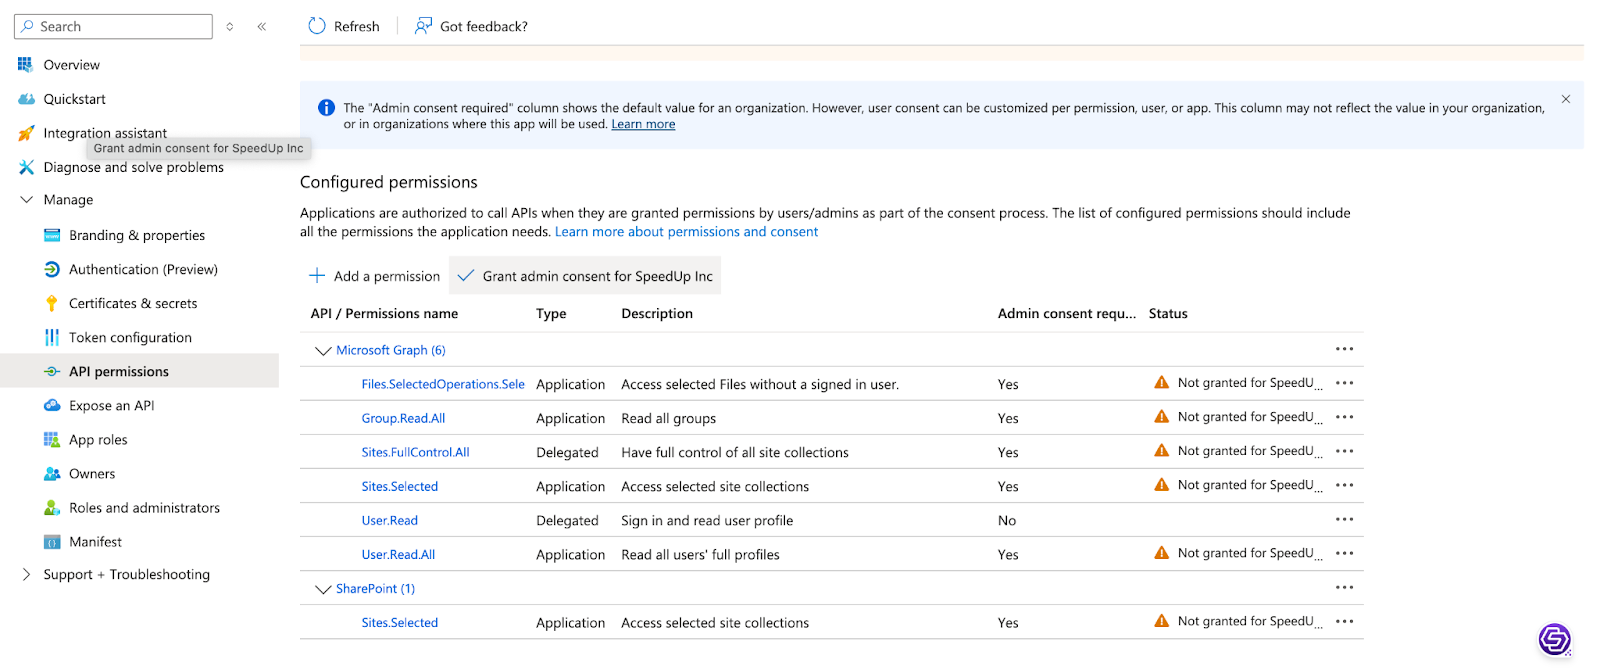
Task: Open the Got feedback icon
Action: coord(424,26)
